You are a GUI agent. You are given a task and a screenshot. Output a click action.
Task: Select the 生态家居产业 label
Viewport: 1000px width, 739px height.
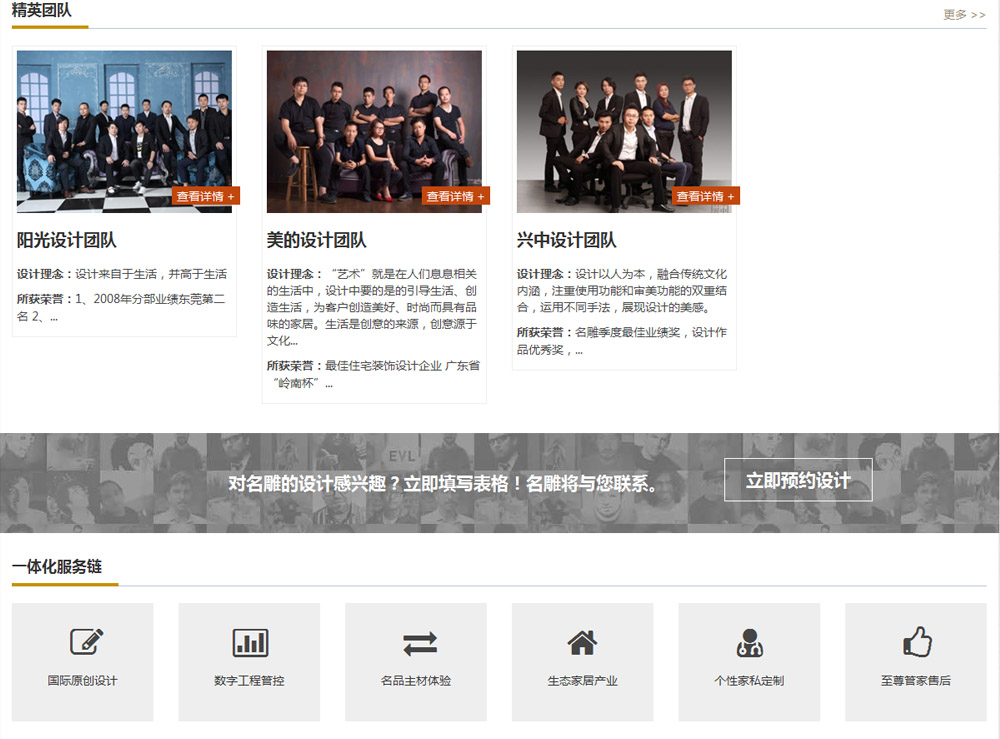click(582, 680)
